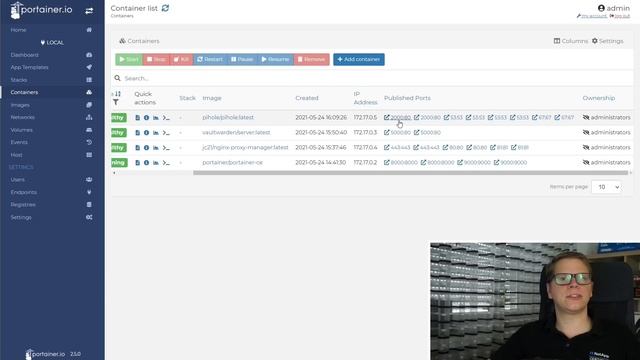
Task: Open inspect icon for nginx-proxy-manager container
Action: 147,148
